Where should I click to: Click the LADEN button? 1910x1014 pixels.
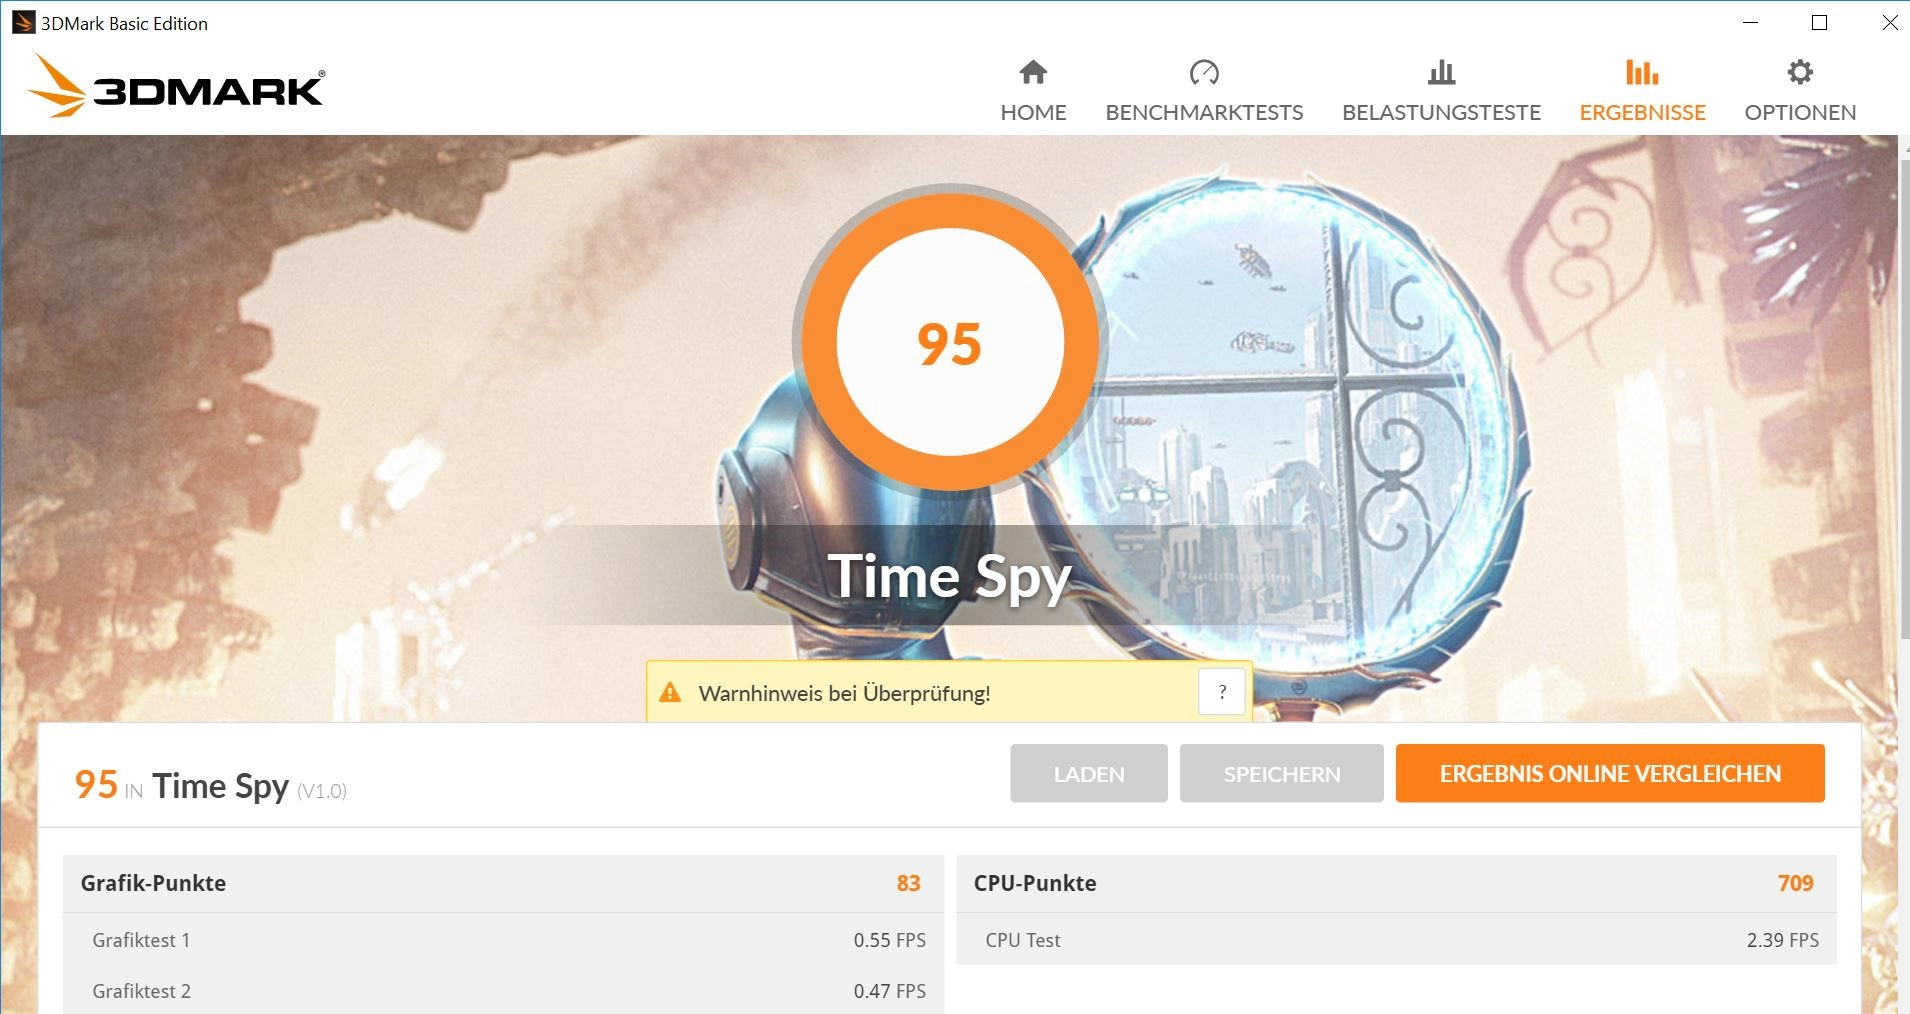(x=1089, y=773)
